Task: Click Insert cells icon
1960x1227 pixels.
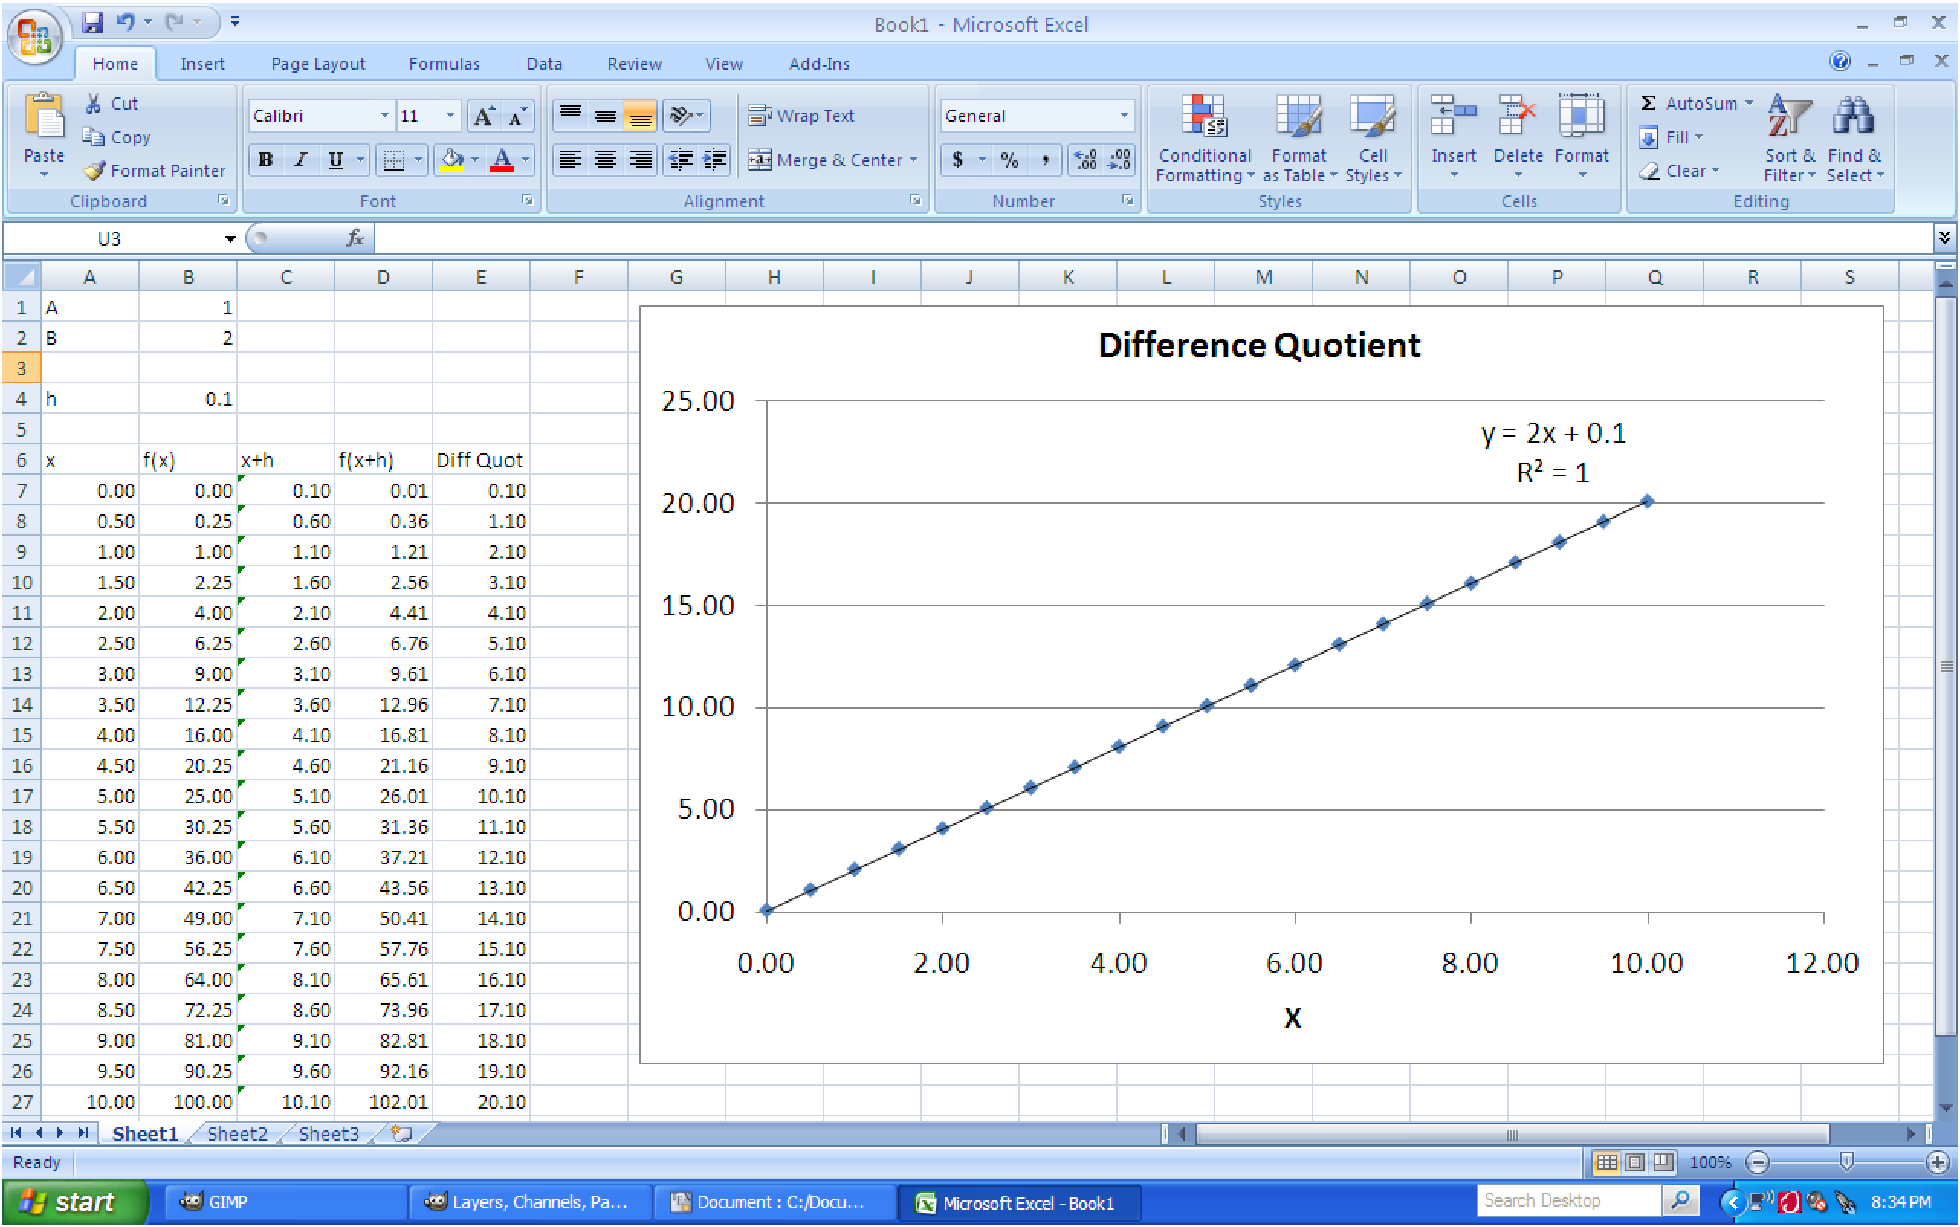Action: [1453, 116]
